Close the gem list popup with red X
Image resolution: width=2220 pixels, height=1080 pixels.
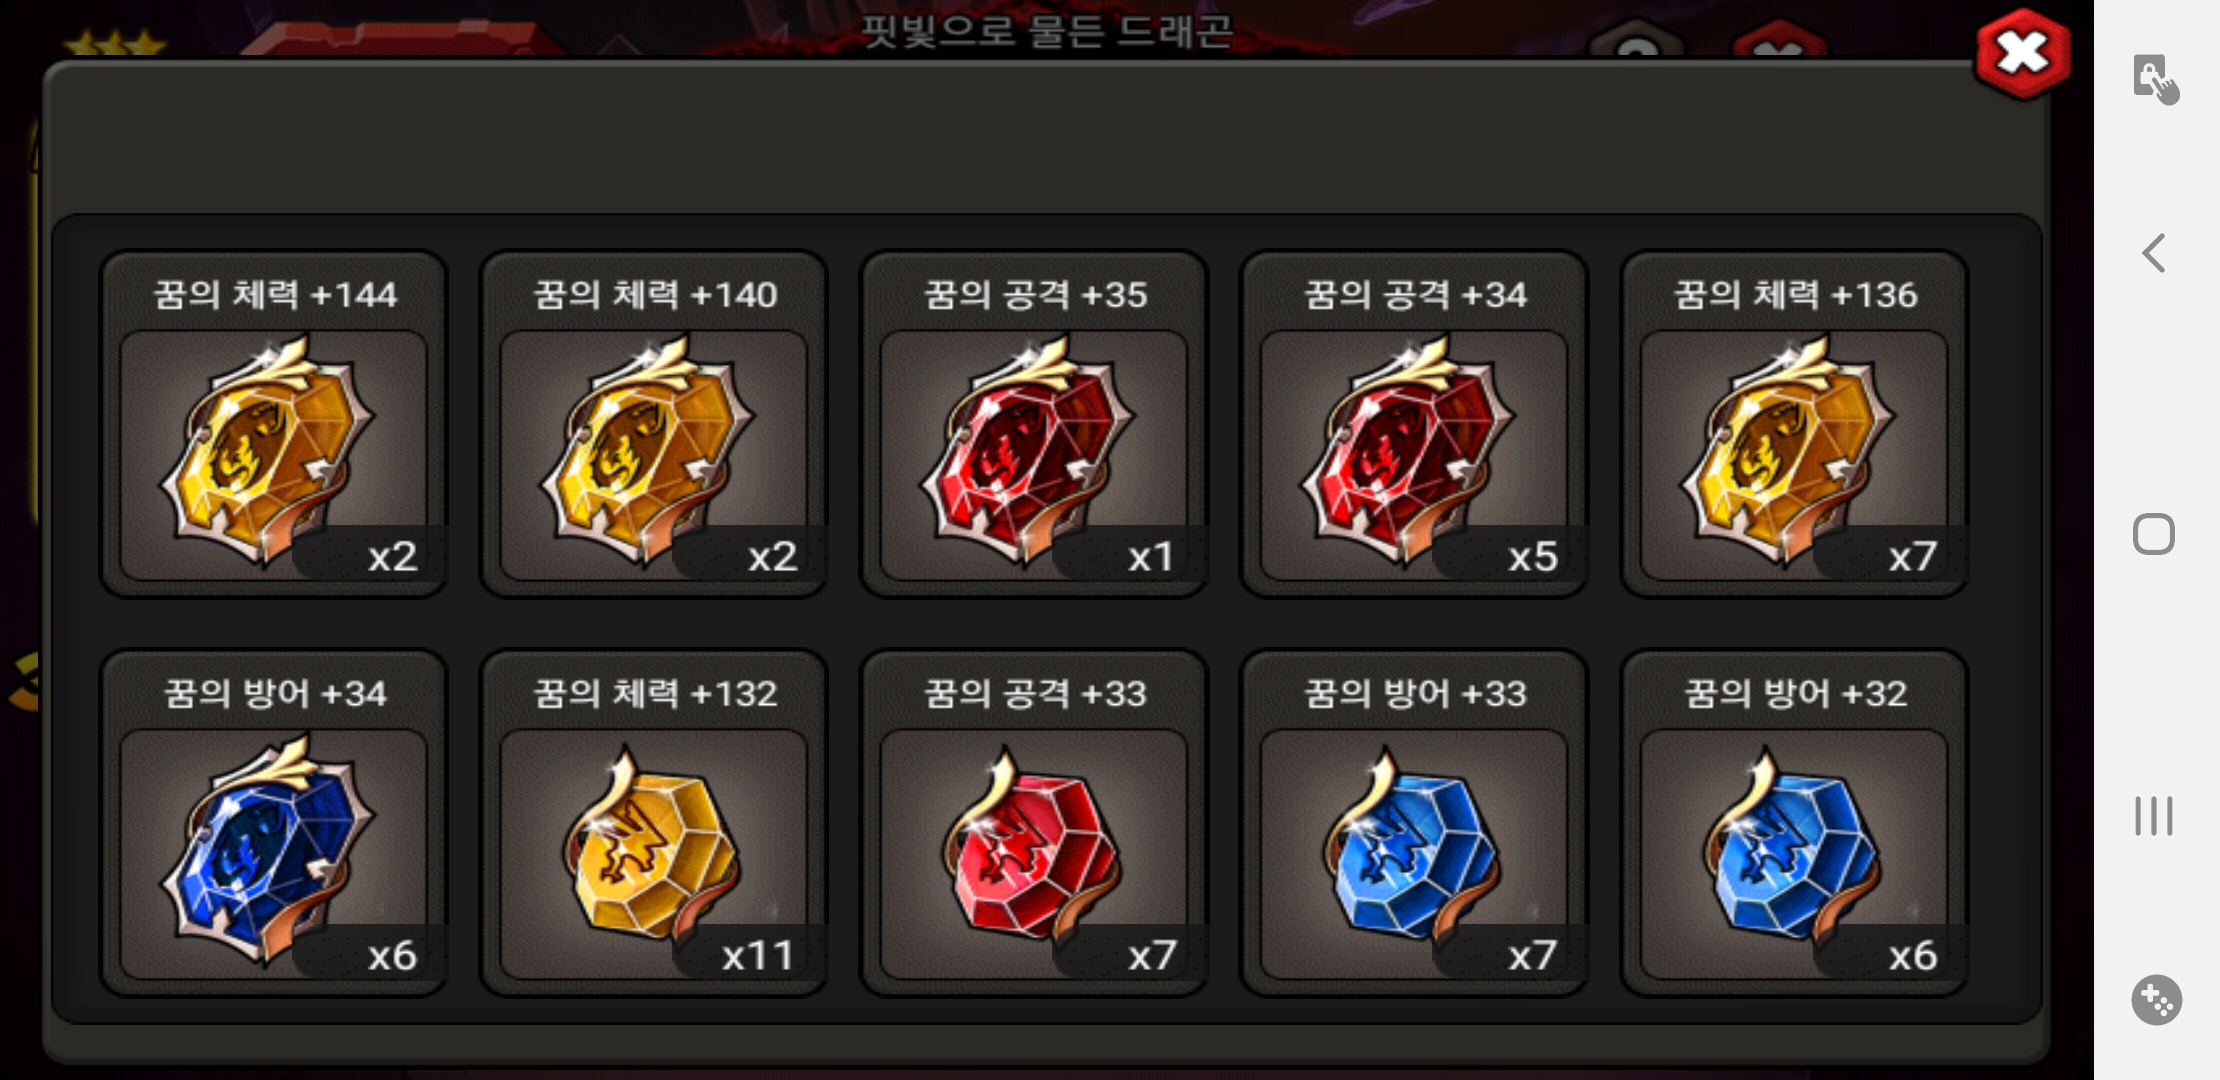2022,54
